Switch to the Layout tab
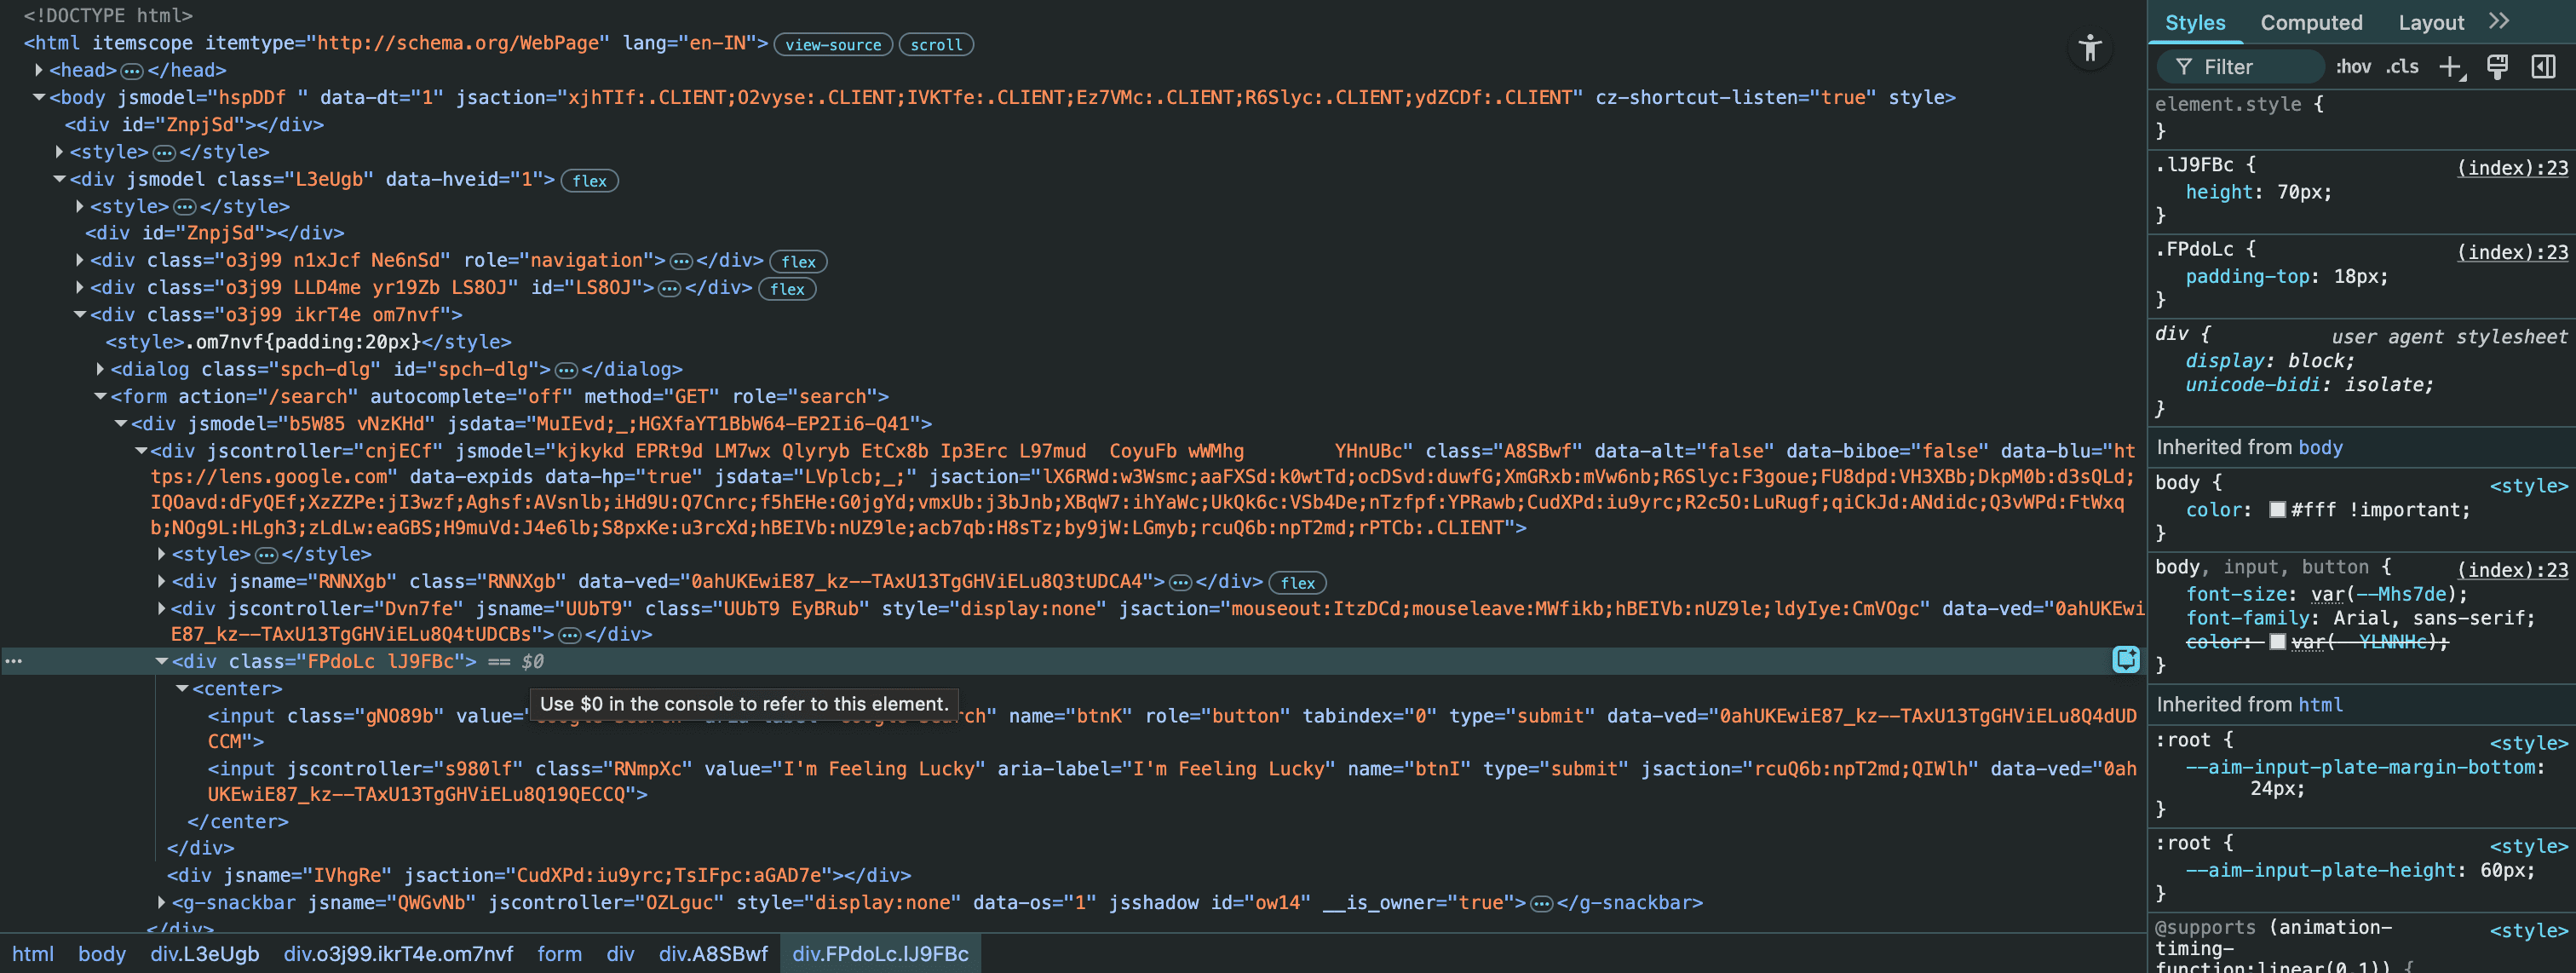 pyautogui.click(x=2431, y=22)
